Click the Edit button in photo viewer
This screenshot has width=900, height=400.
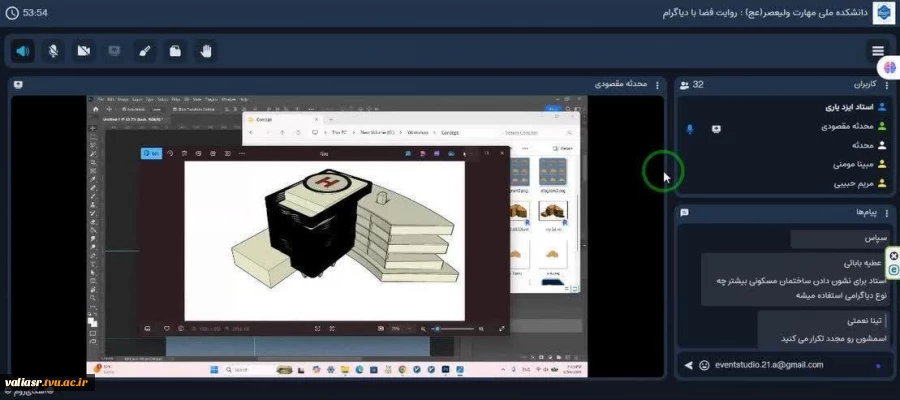(x=152, y=153)
